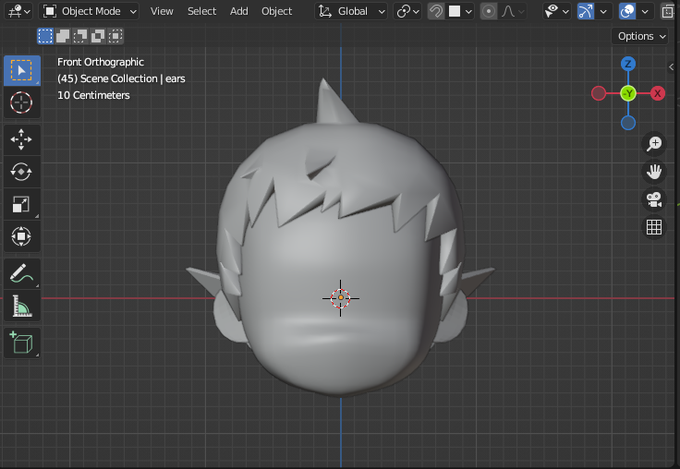Click the dark red negative X gizmo ball
Screen dimensions: 680x469
tap(598, 93)
